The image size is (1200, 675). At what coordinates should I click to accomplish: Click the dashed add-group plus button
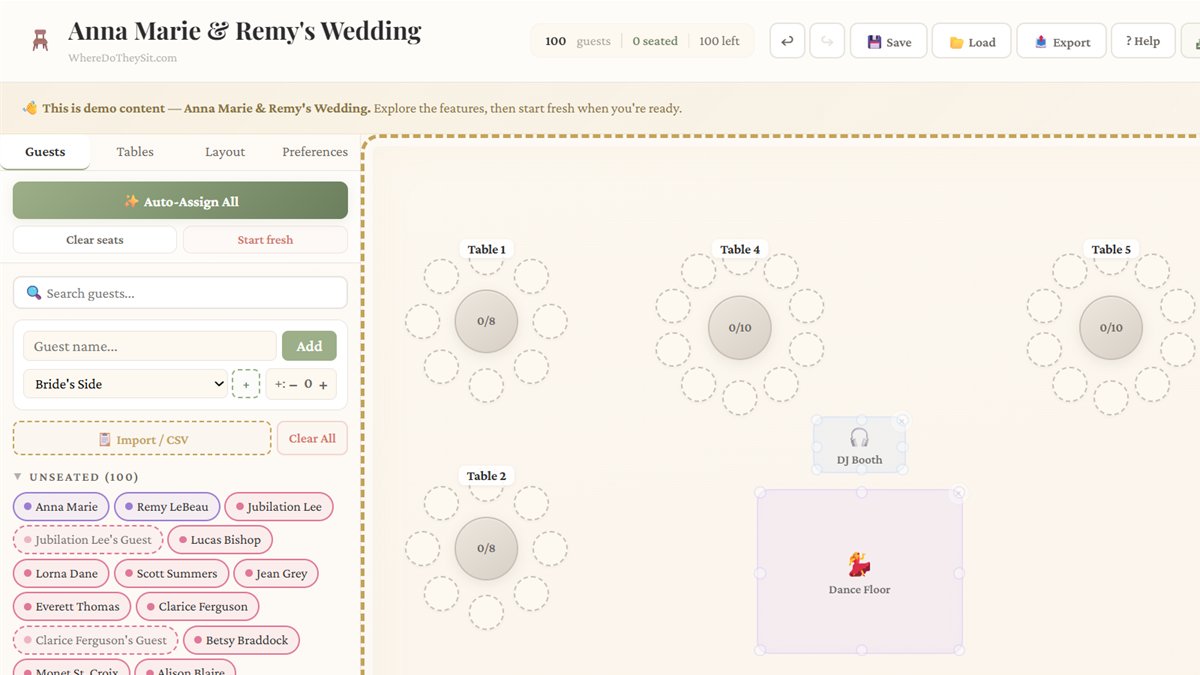246,384
